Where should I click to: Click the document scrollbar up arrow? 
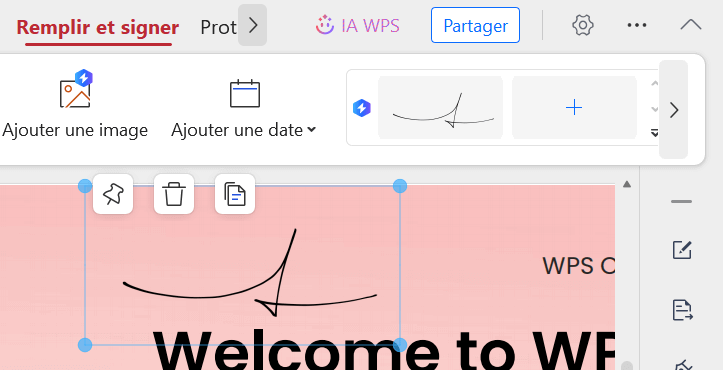tap(627, 185)
